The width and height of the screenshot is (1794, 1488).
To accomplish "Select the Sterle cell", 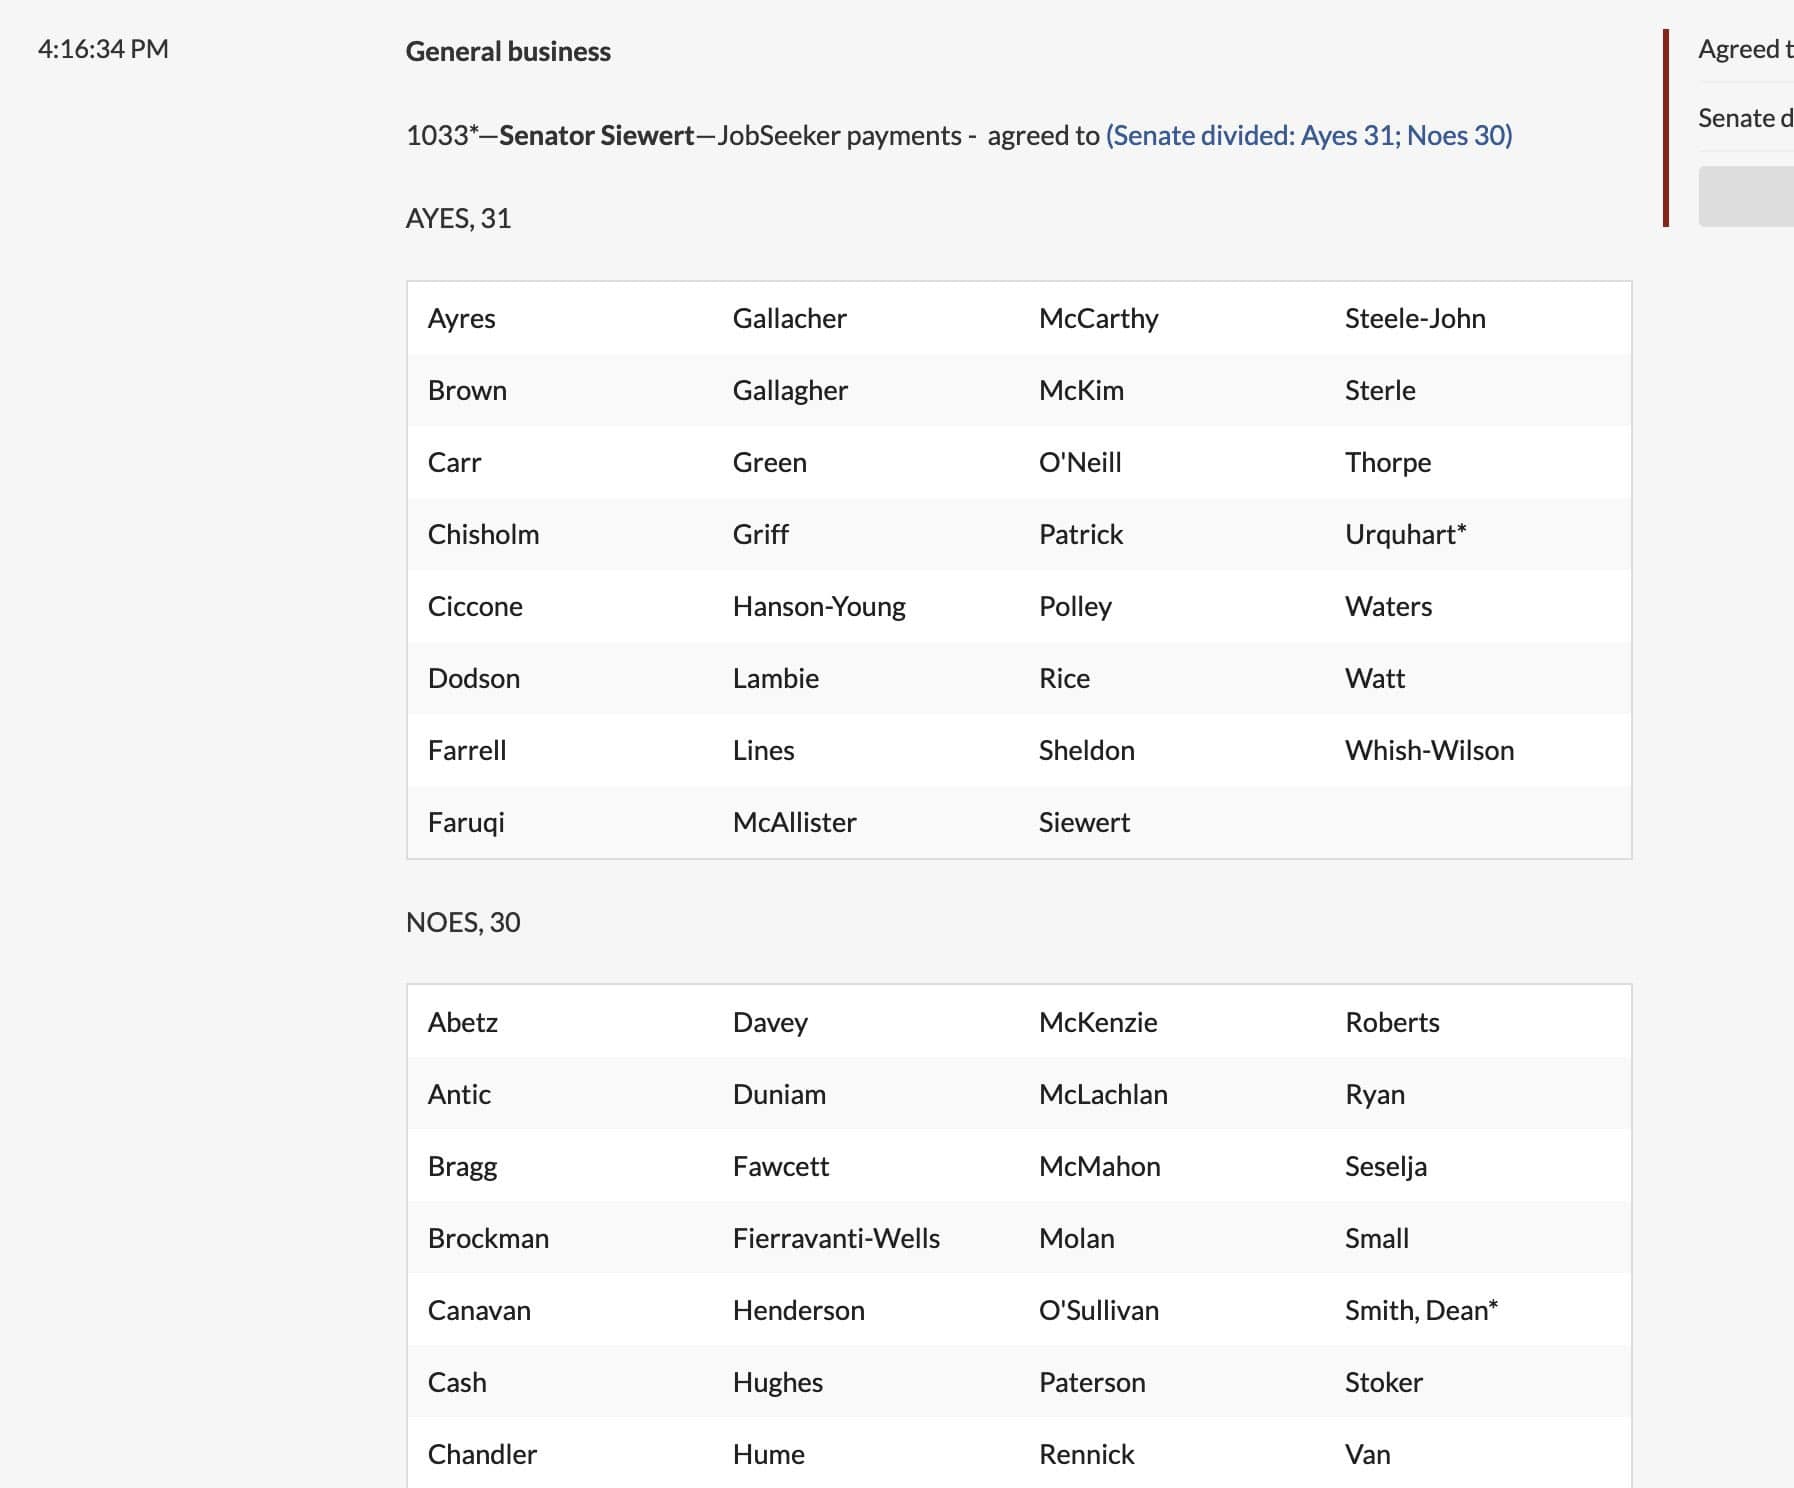I will point(1478,390).
